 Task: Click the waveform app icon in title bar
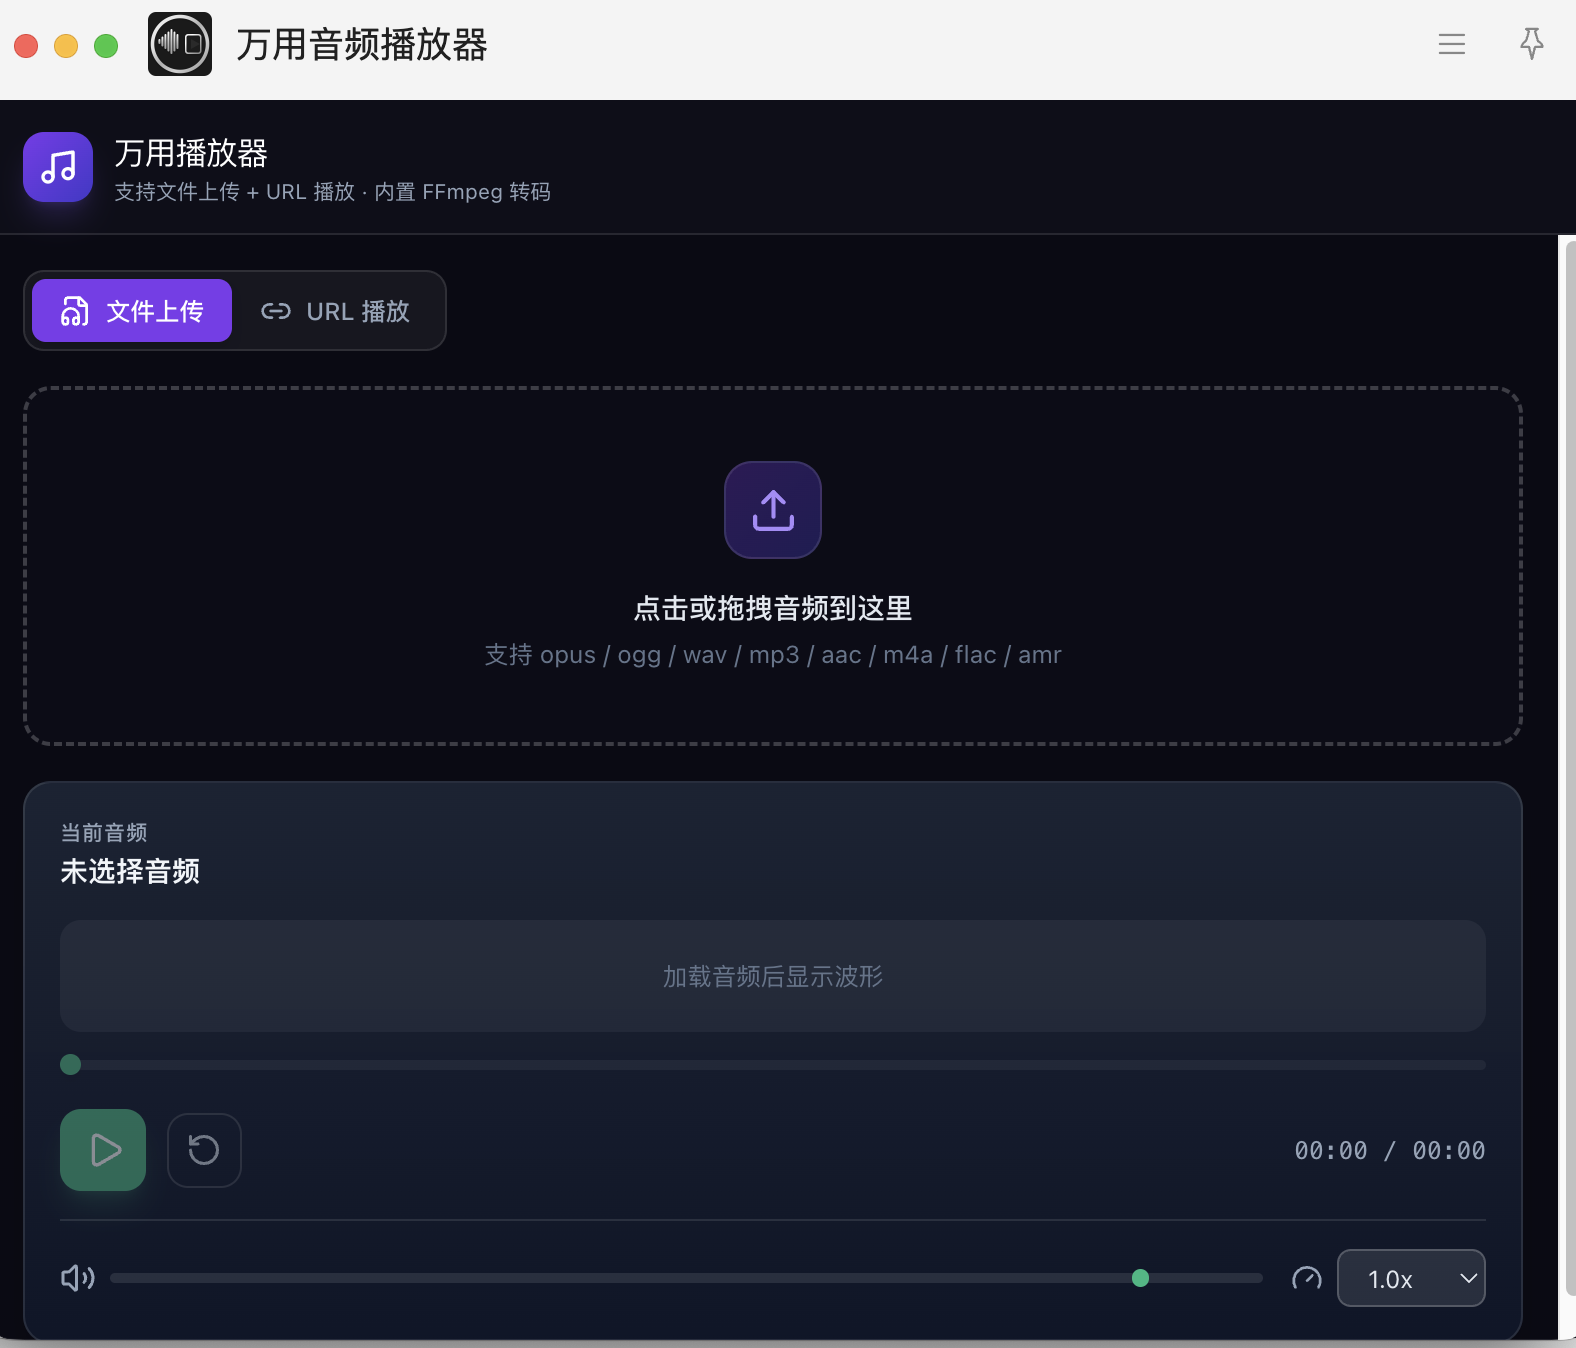pyautogui.click(x=180, y=44)
